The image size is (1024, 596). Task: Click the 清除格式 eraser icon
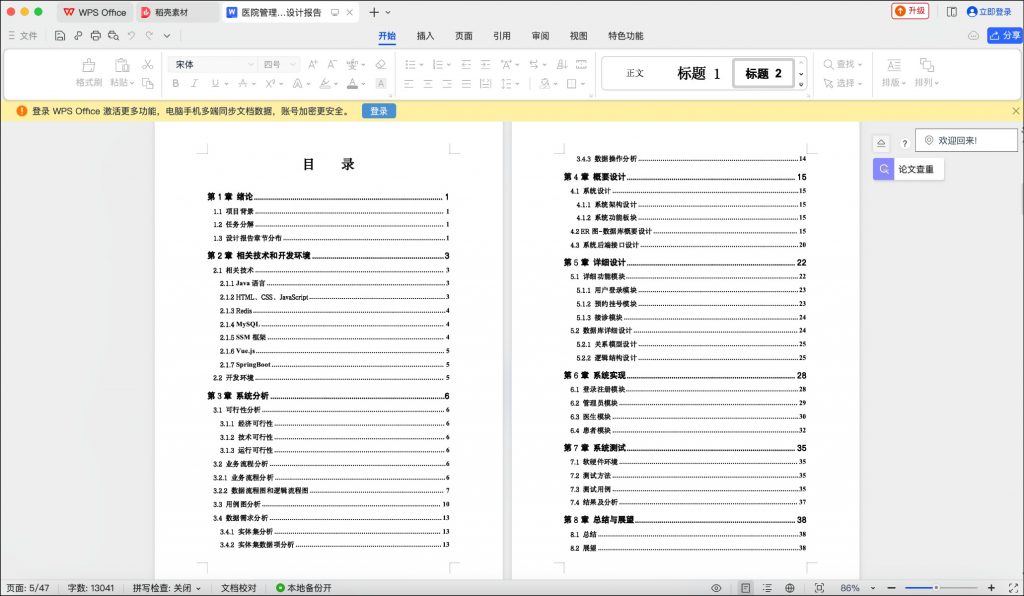[x=379, y=62]
